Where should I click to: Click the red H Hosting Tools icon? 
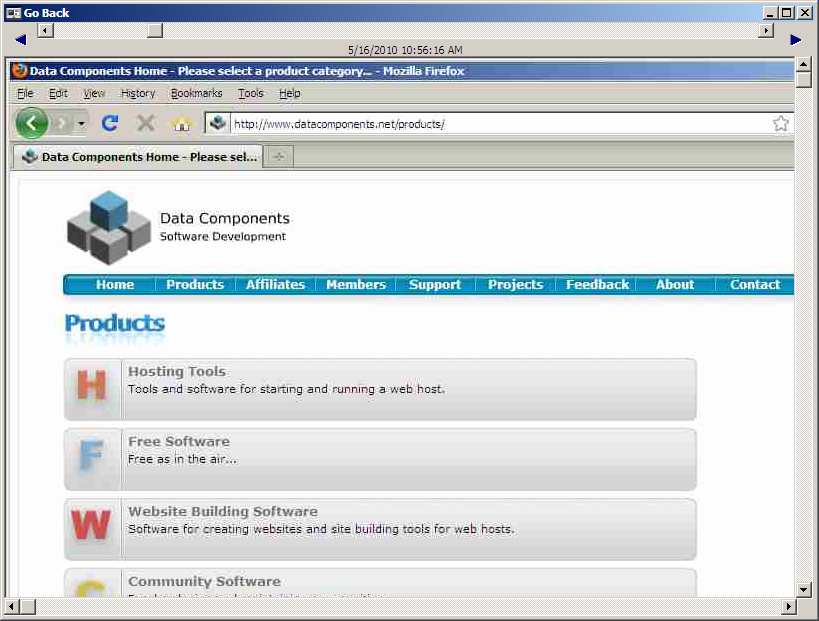pos(92,388)
